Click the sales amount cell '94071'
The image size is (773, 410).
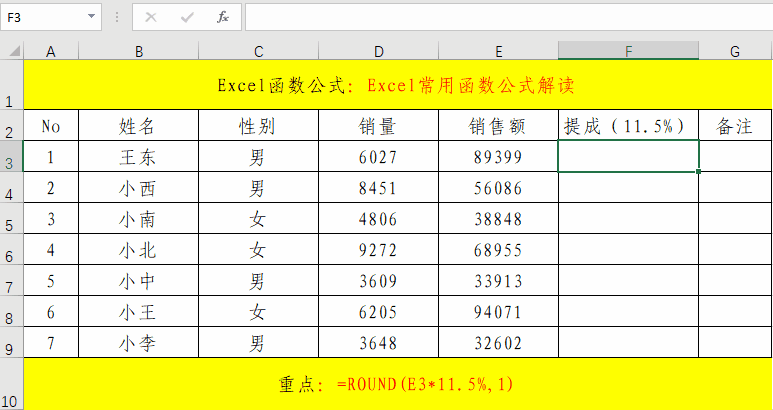point(498,312)
